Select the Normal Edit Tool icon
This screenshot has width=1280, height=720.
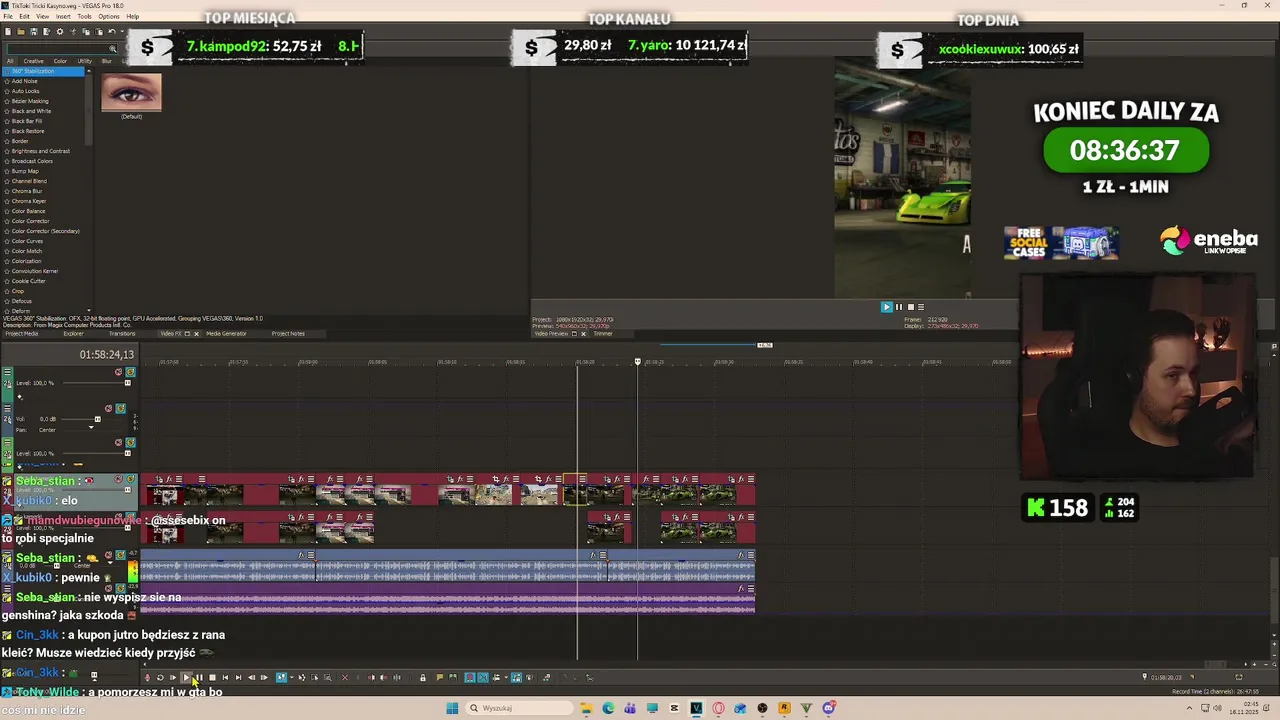[x=281, y=678]
